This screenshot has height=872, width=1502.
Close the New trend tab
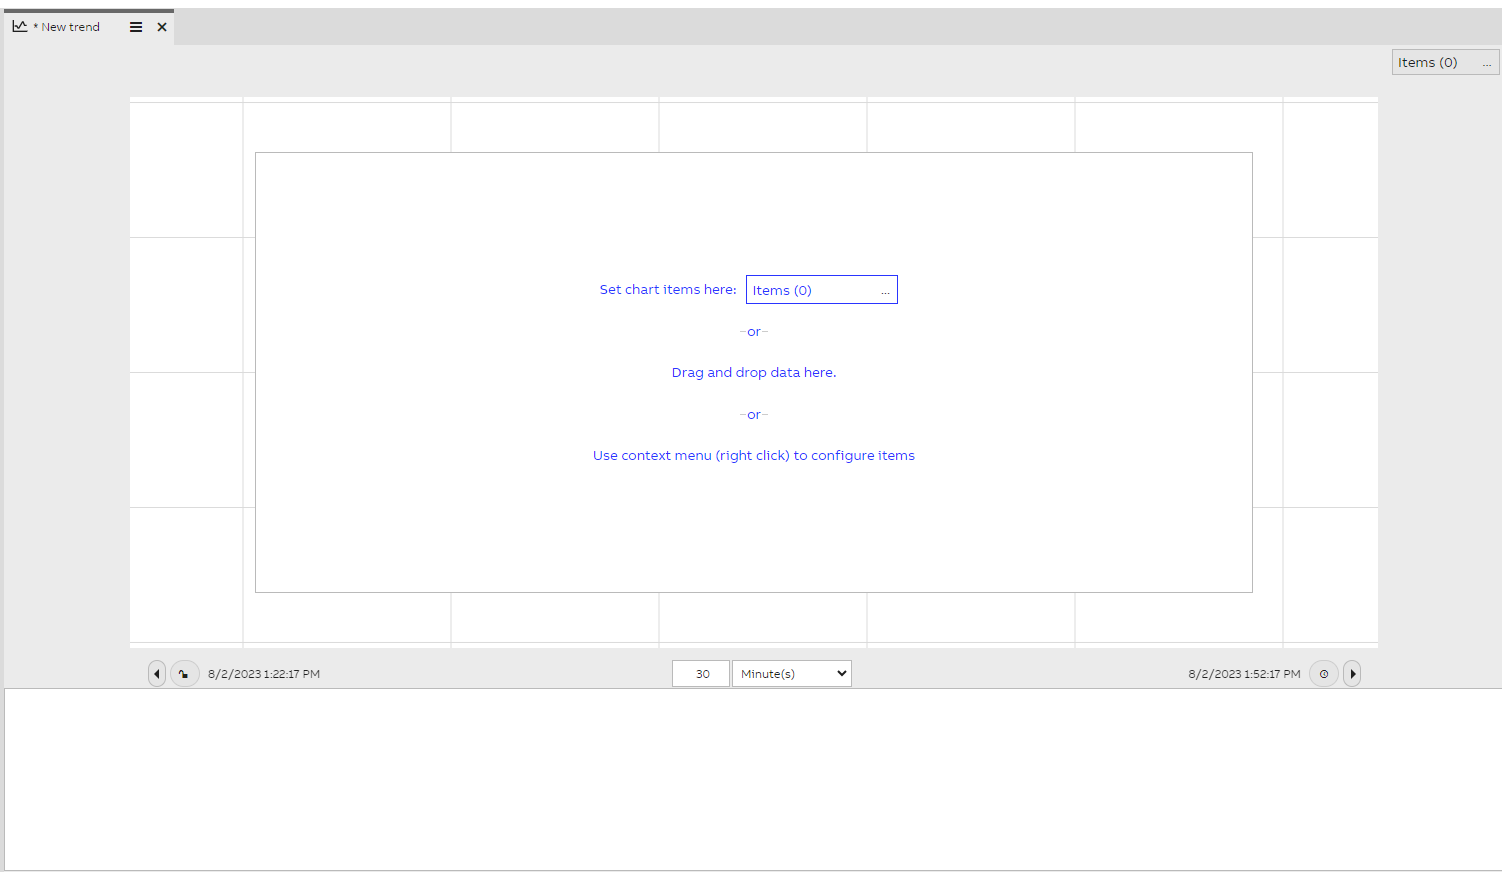[162, 27]
